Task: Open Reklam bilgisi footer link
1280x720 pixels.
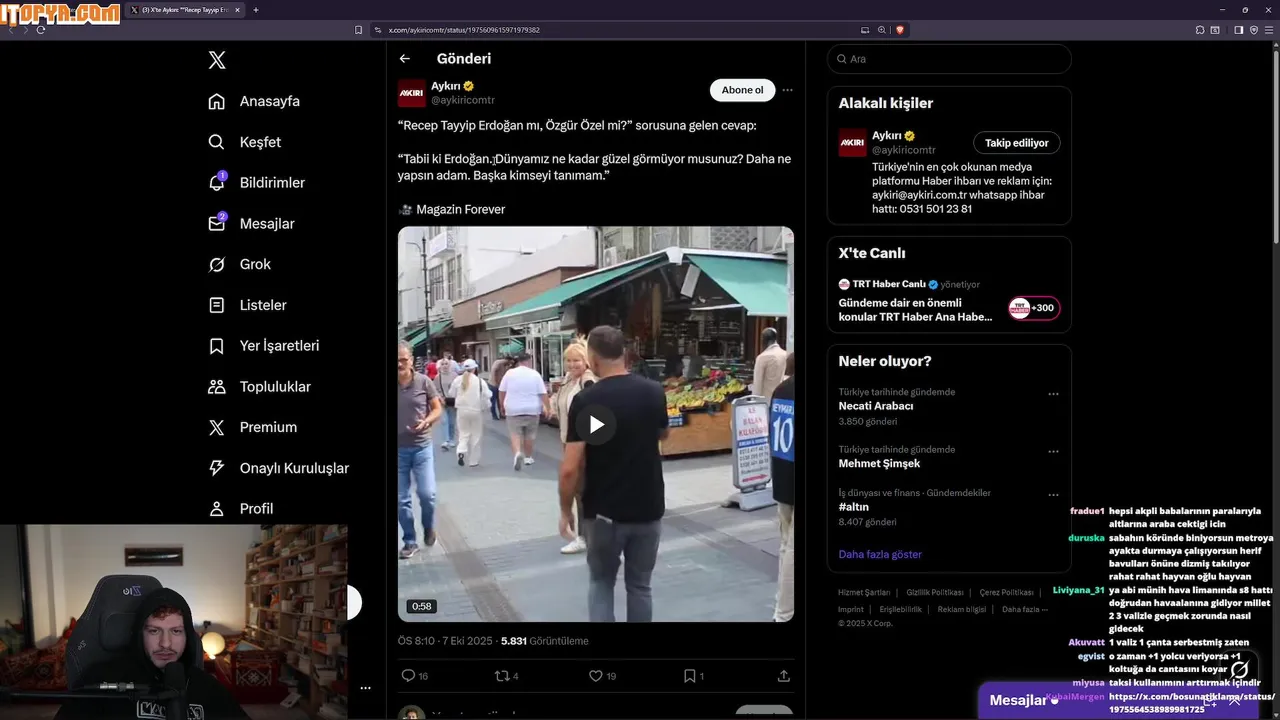Action: tap(961, 609)
